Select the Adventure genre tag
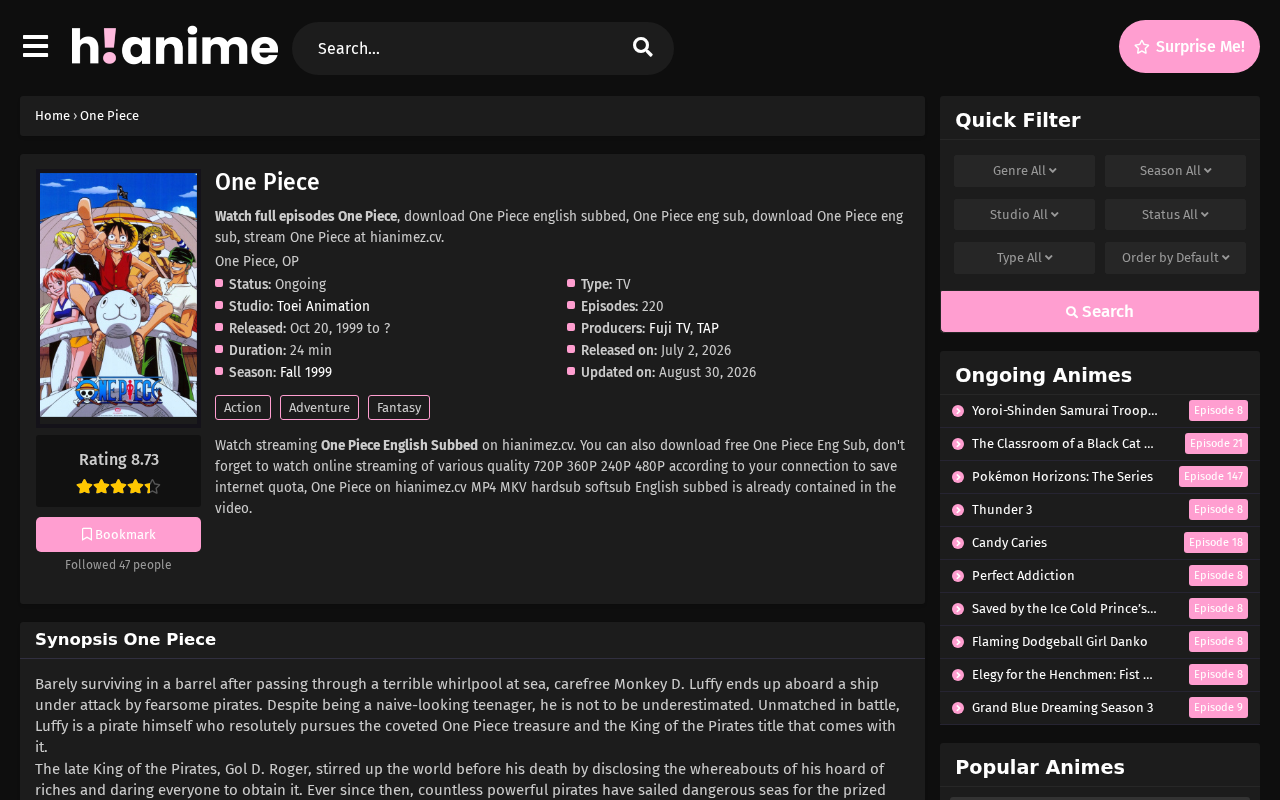Screen dimensions: 1280x800 point(319,408)
